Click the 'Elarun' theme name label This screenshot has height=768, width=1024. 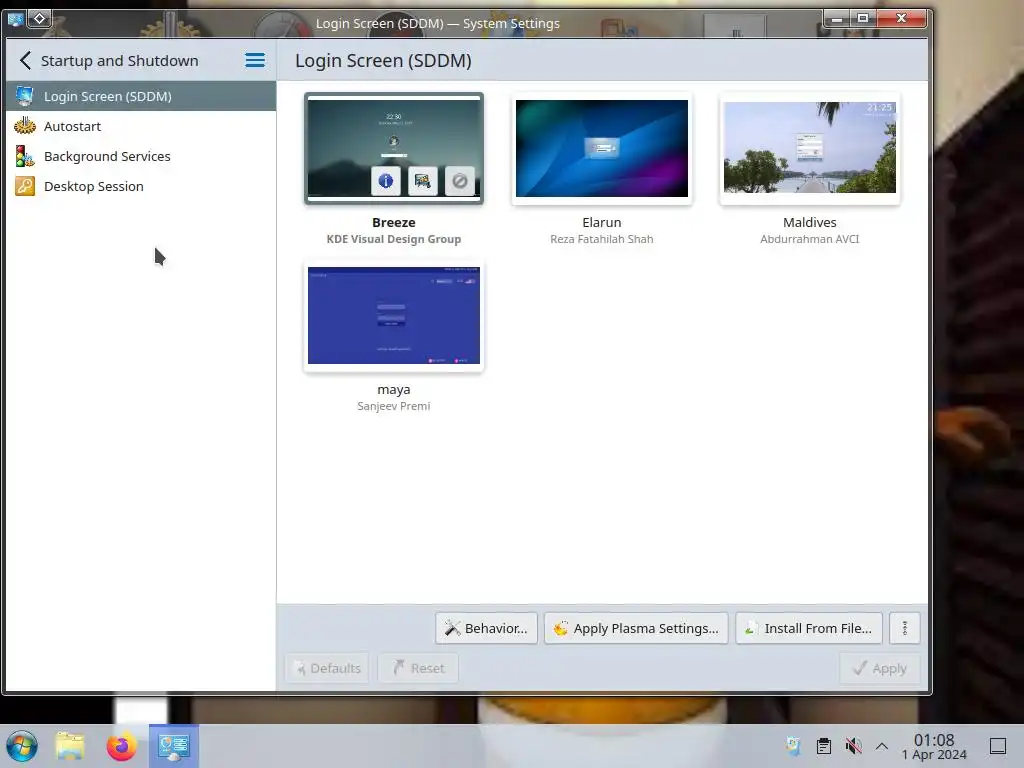tap(601, 223)
